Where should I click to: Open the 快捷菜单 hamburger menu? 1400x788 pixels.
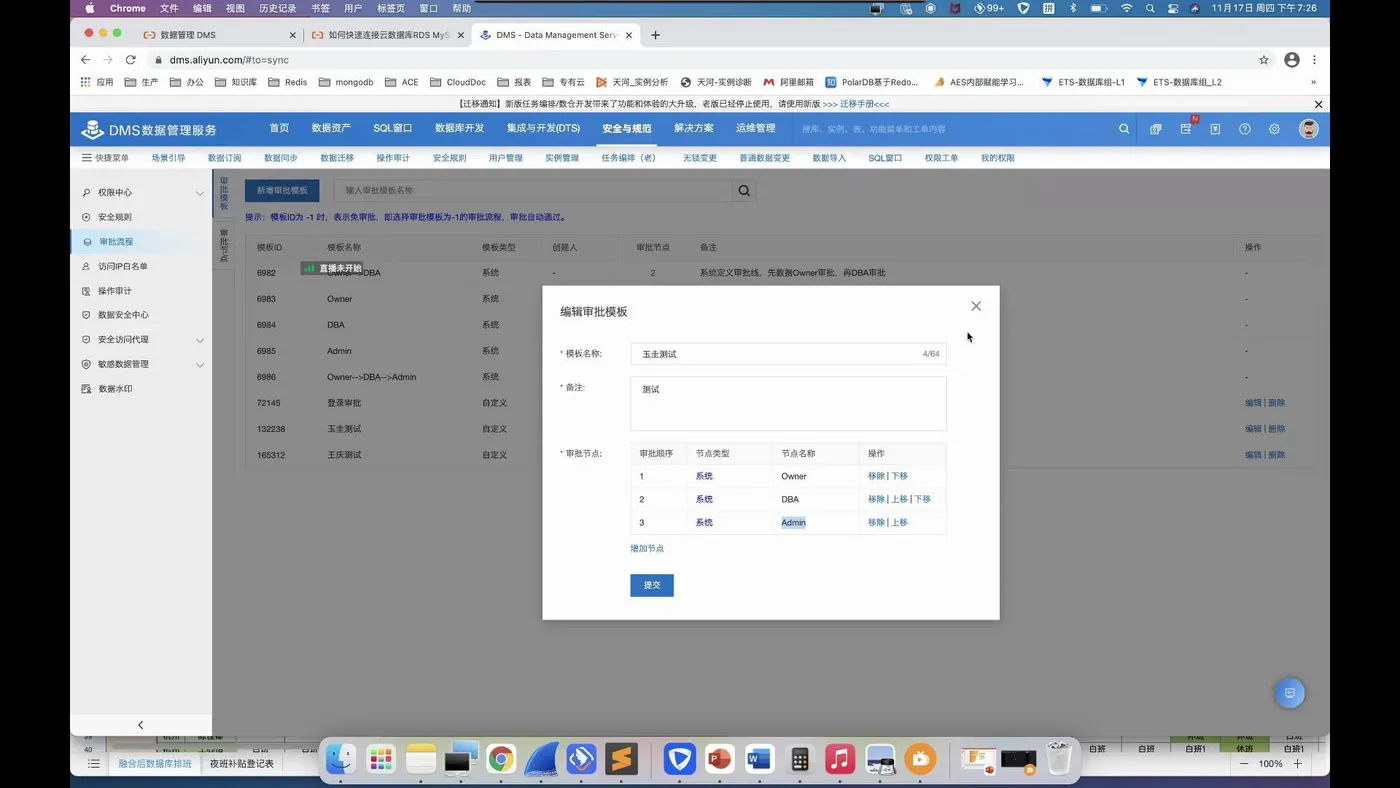coord(105,158)
